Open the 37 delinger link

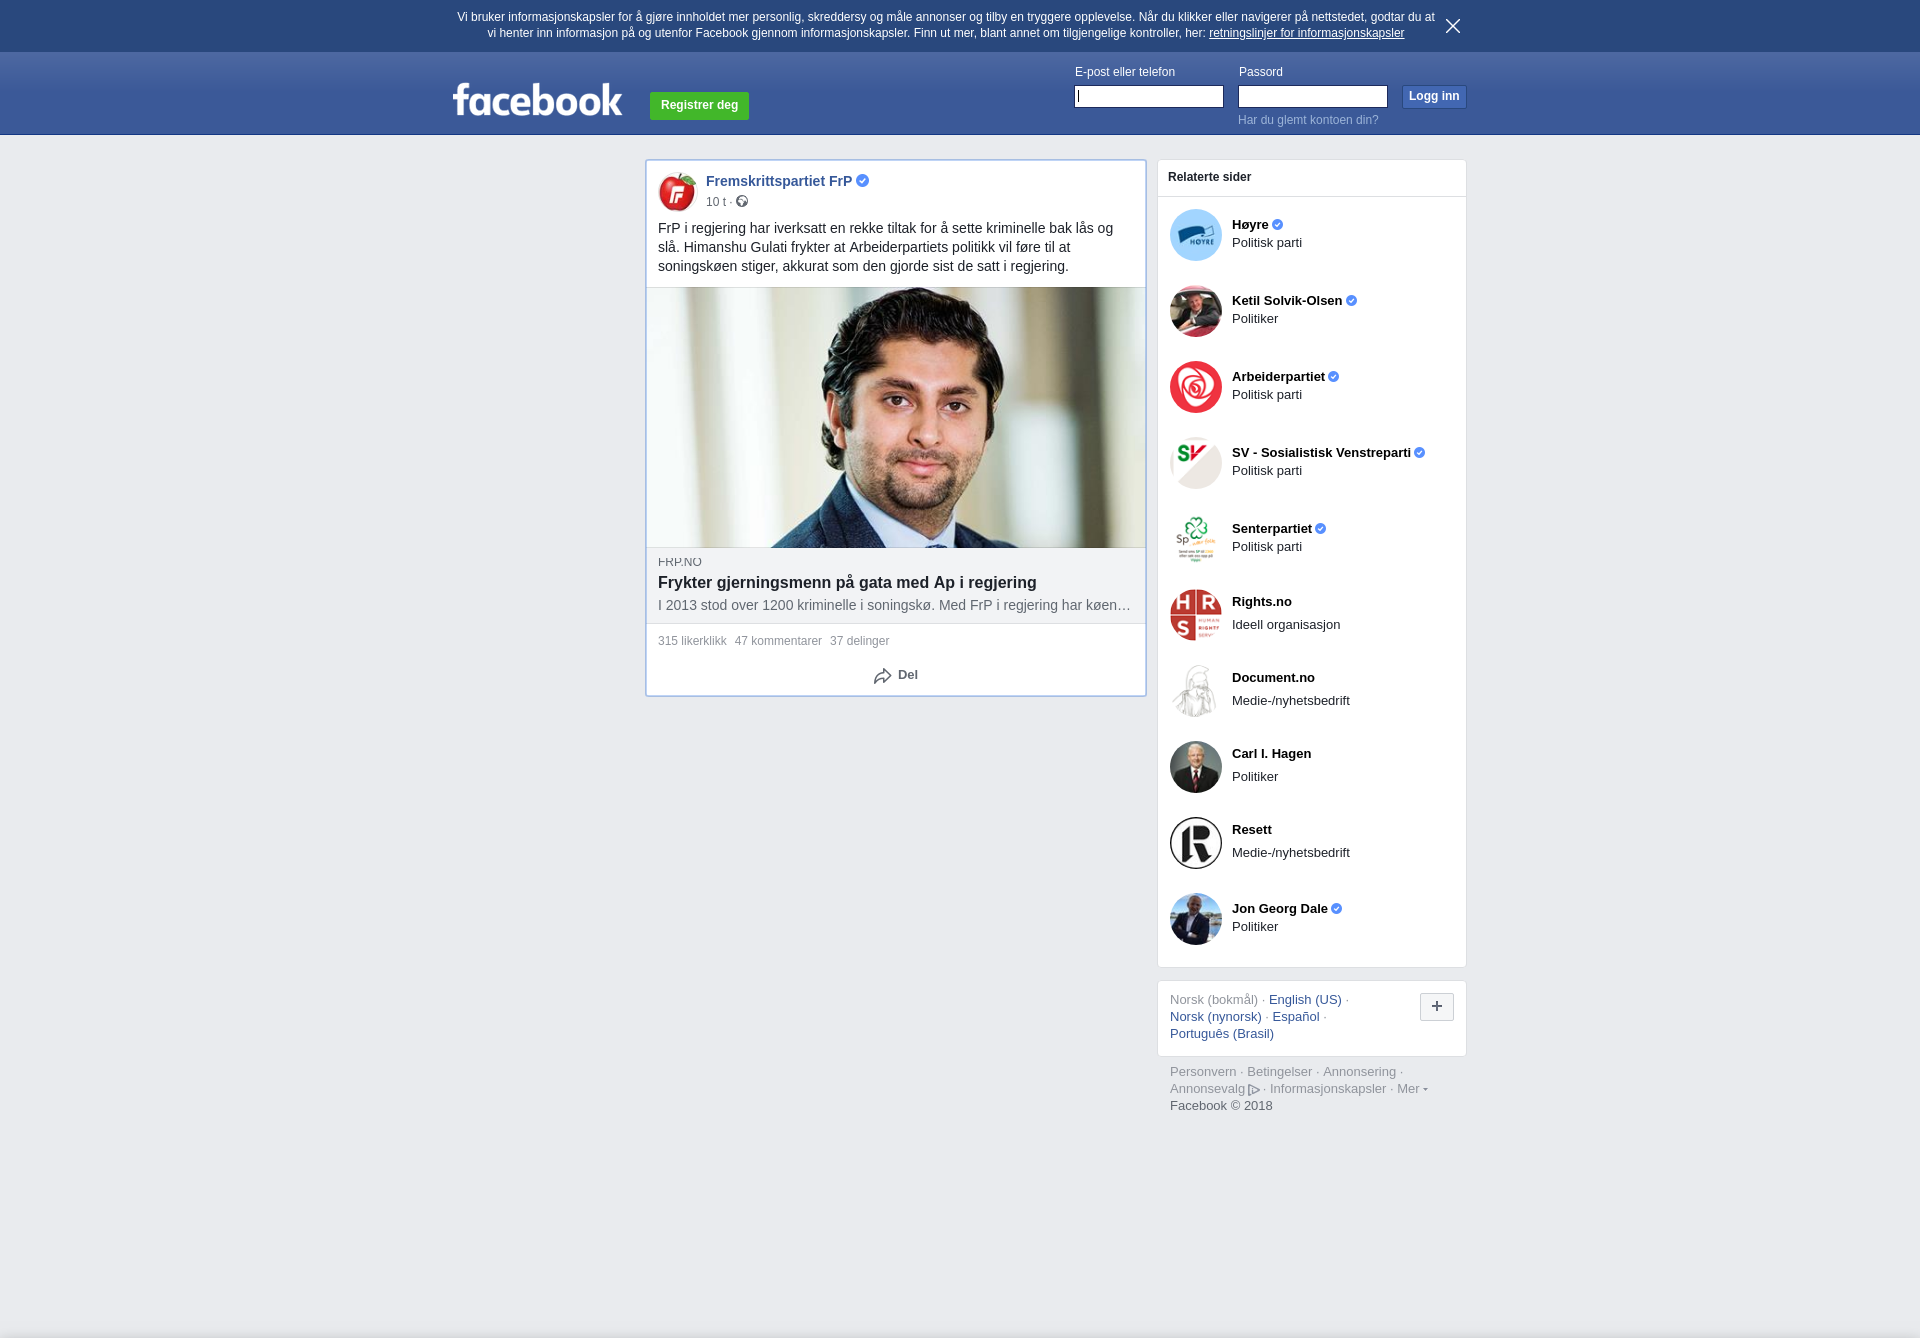click(859, 641)
